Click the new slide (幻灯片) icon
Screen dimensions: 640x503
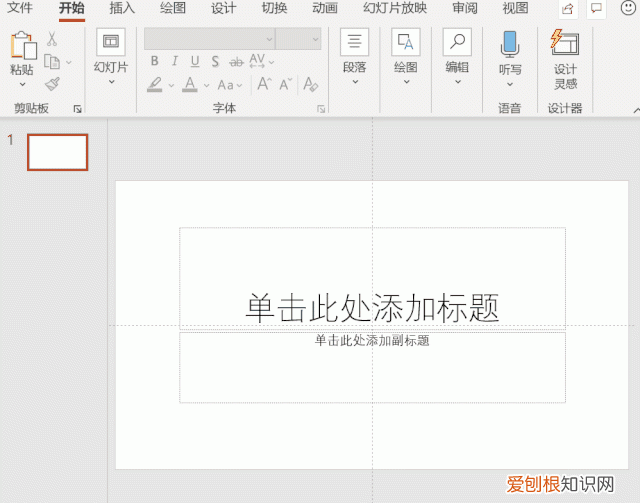coord(111,42)
